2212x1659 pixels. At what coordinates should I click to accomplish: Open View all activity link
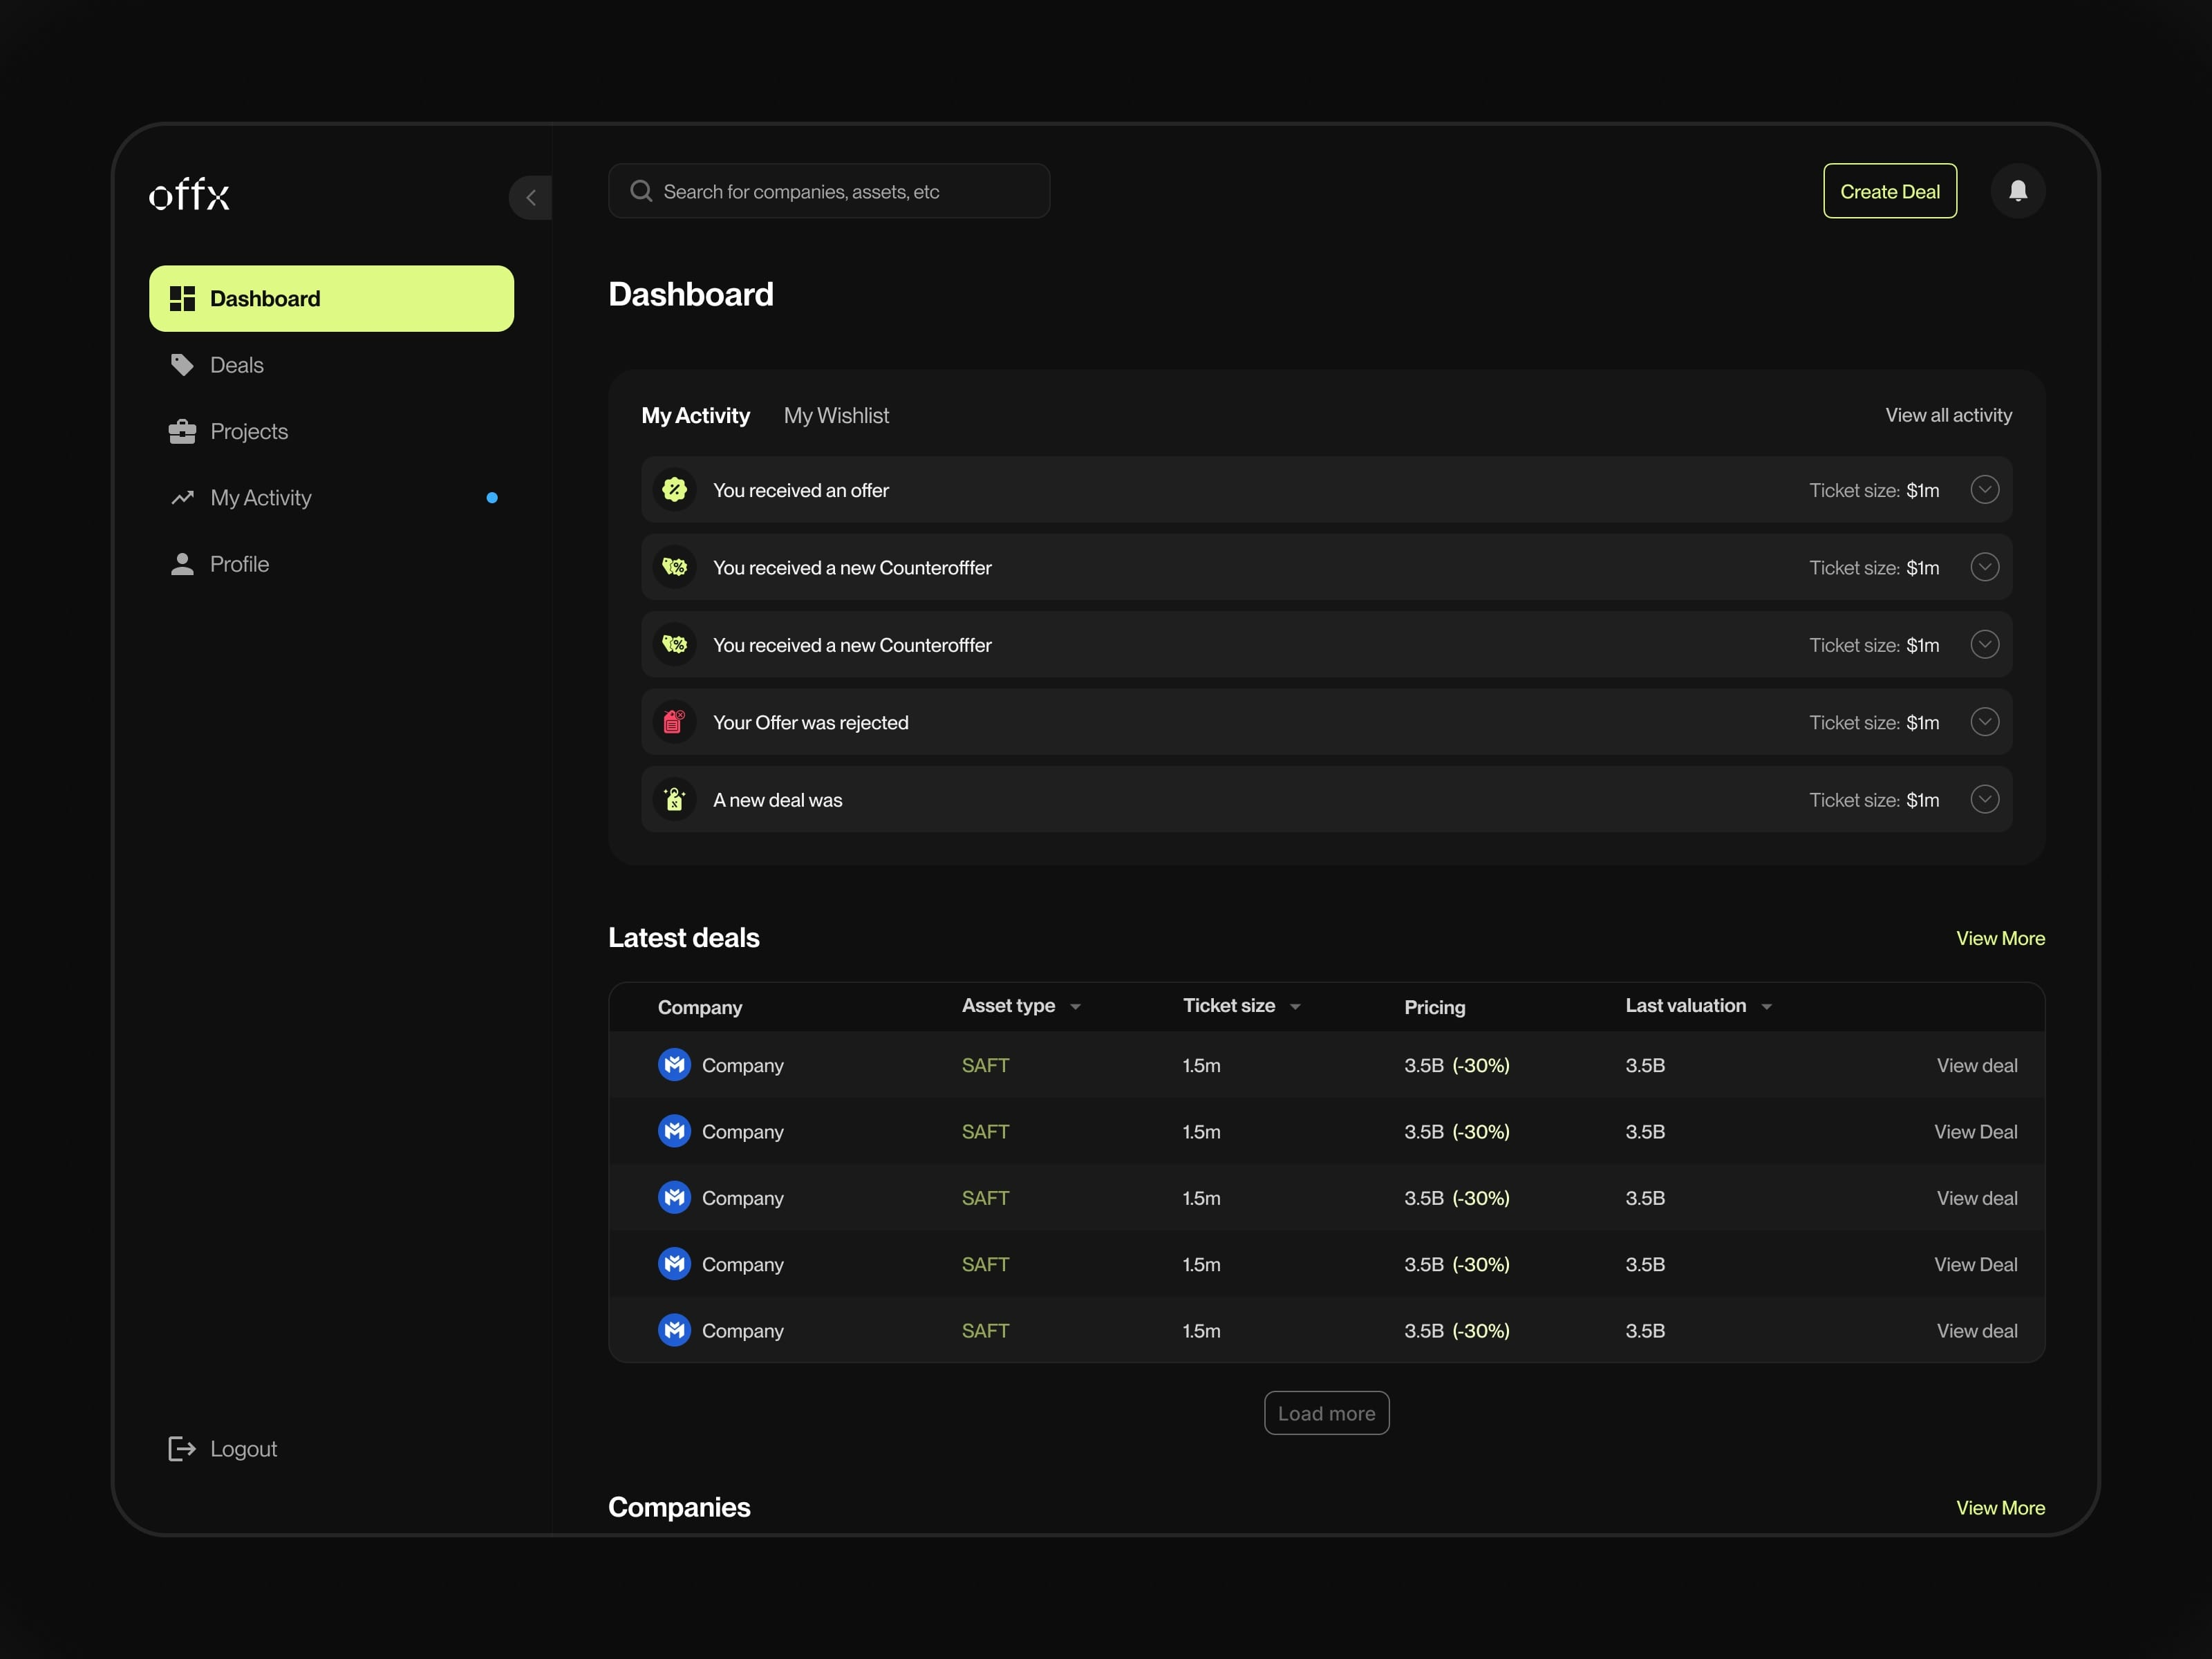pos(1948,415)
